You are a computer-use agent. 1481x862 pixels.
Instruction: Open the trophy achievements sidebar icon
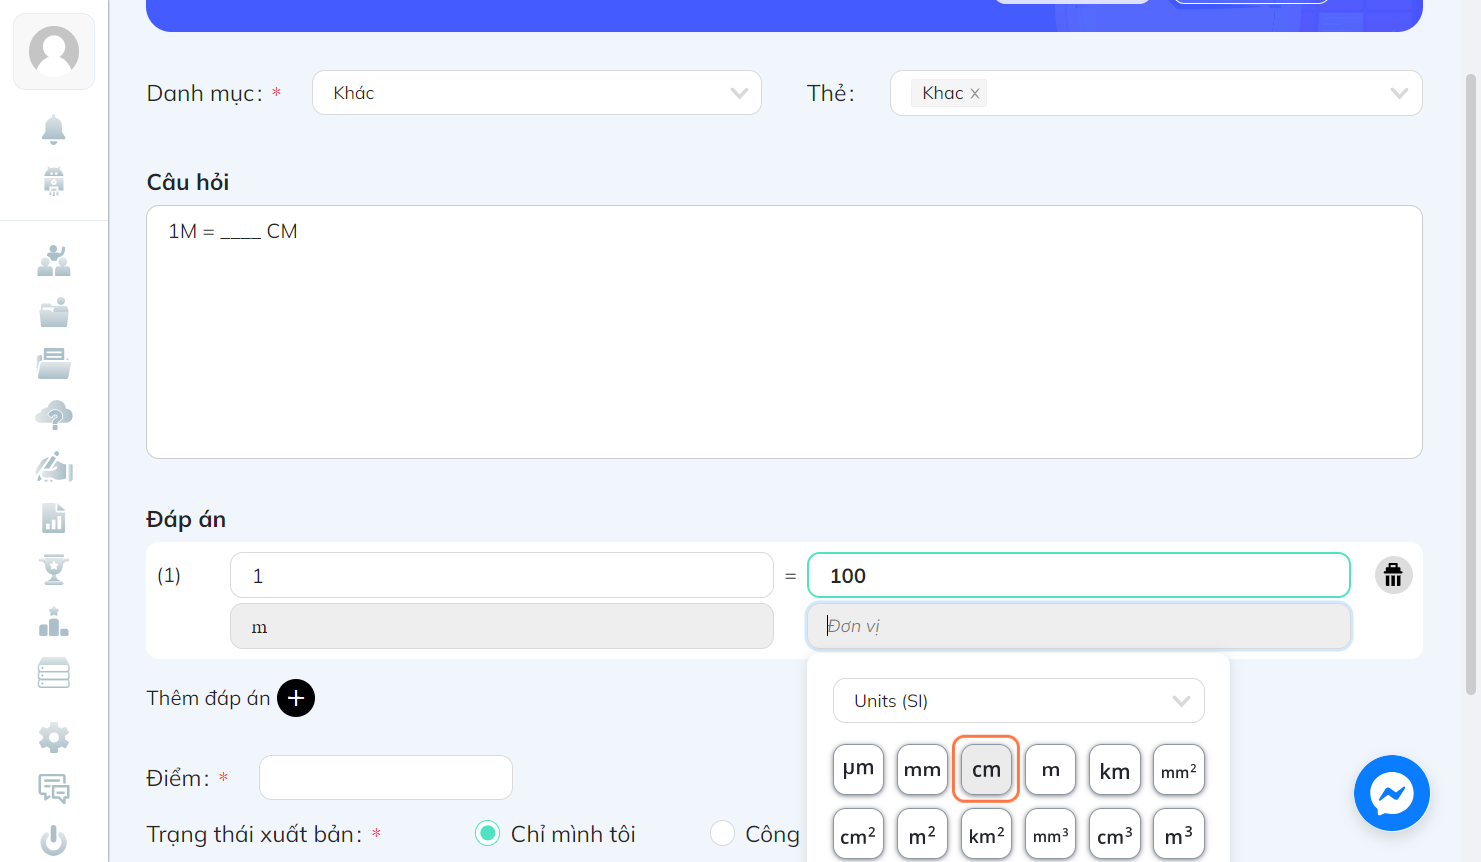pos(54,570)
